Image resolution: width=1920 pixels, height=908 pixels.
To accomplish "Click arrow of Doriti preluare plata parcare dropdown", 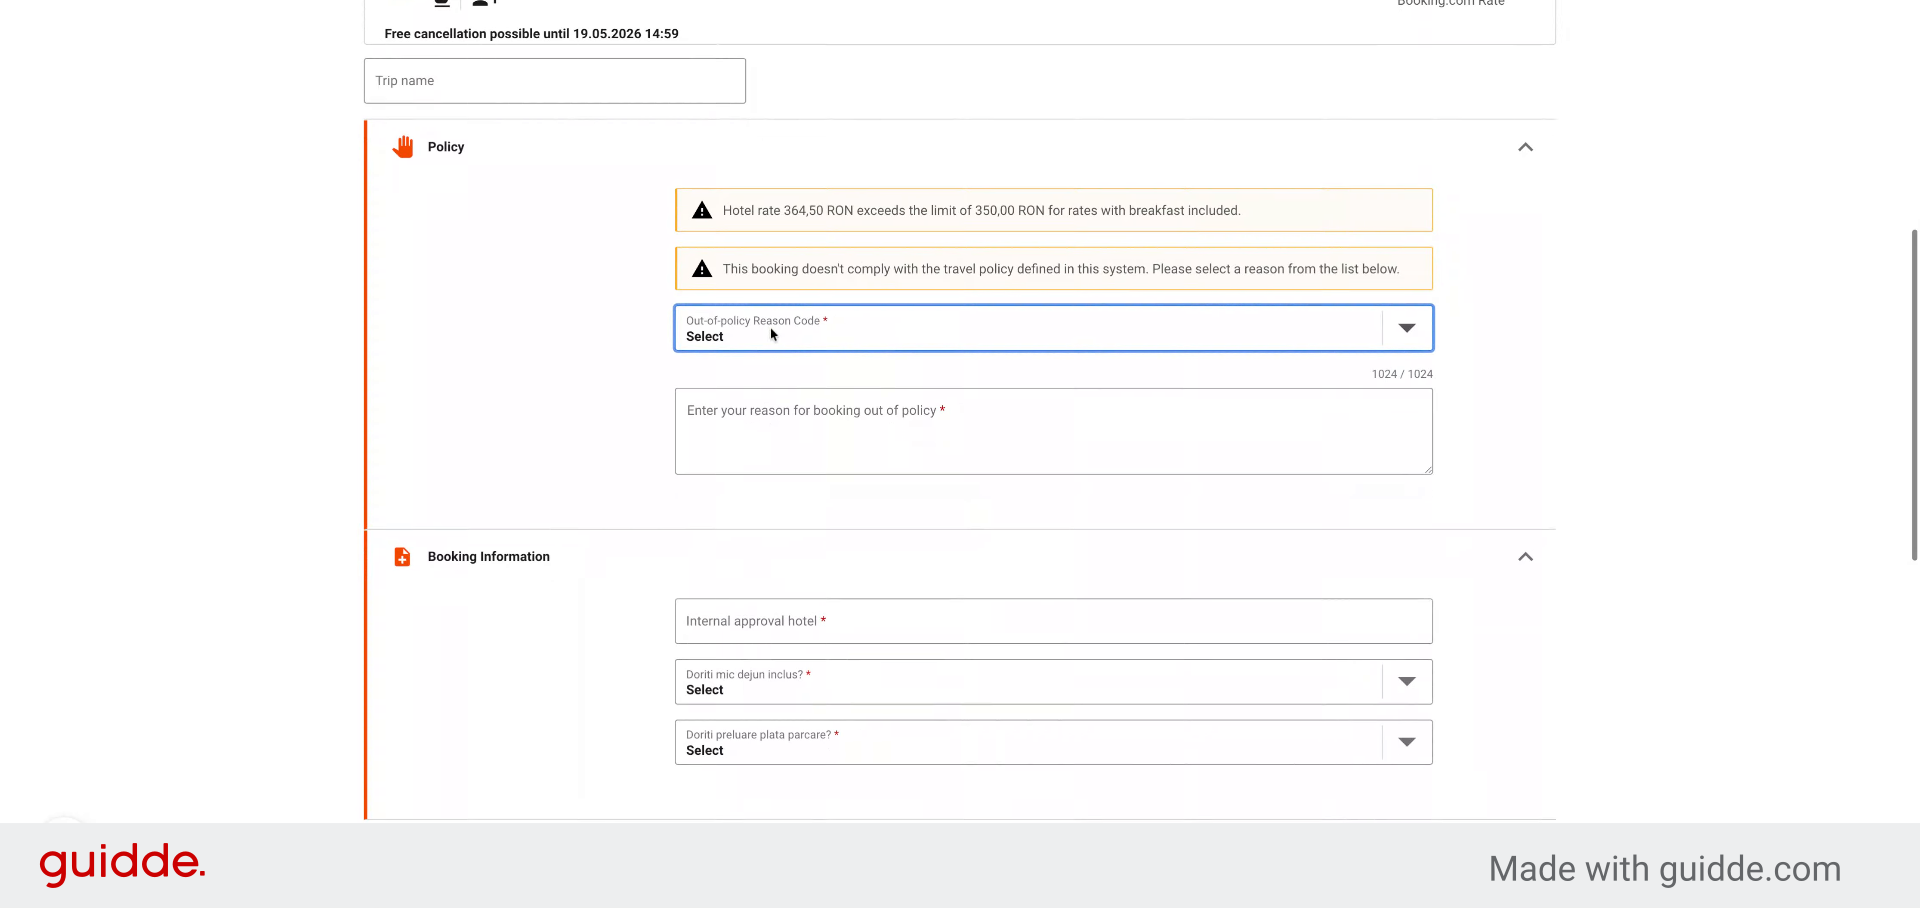I will pyautogui.click(x=1407, y=742).
